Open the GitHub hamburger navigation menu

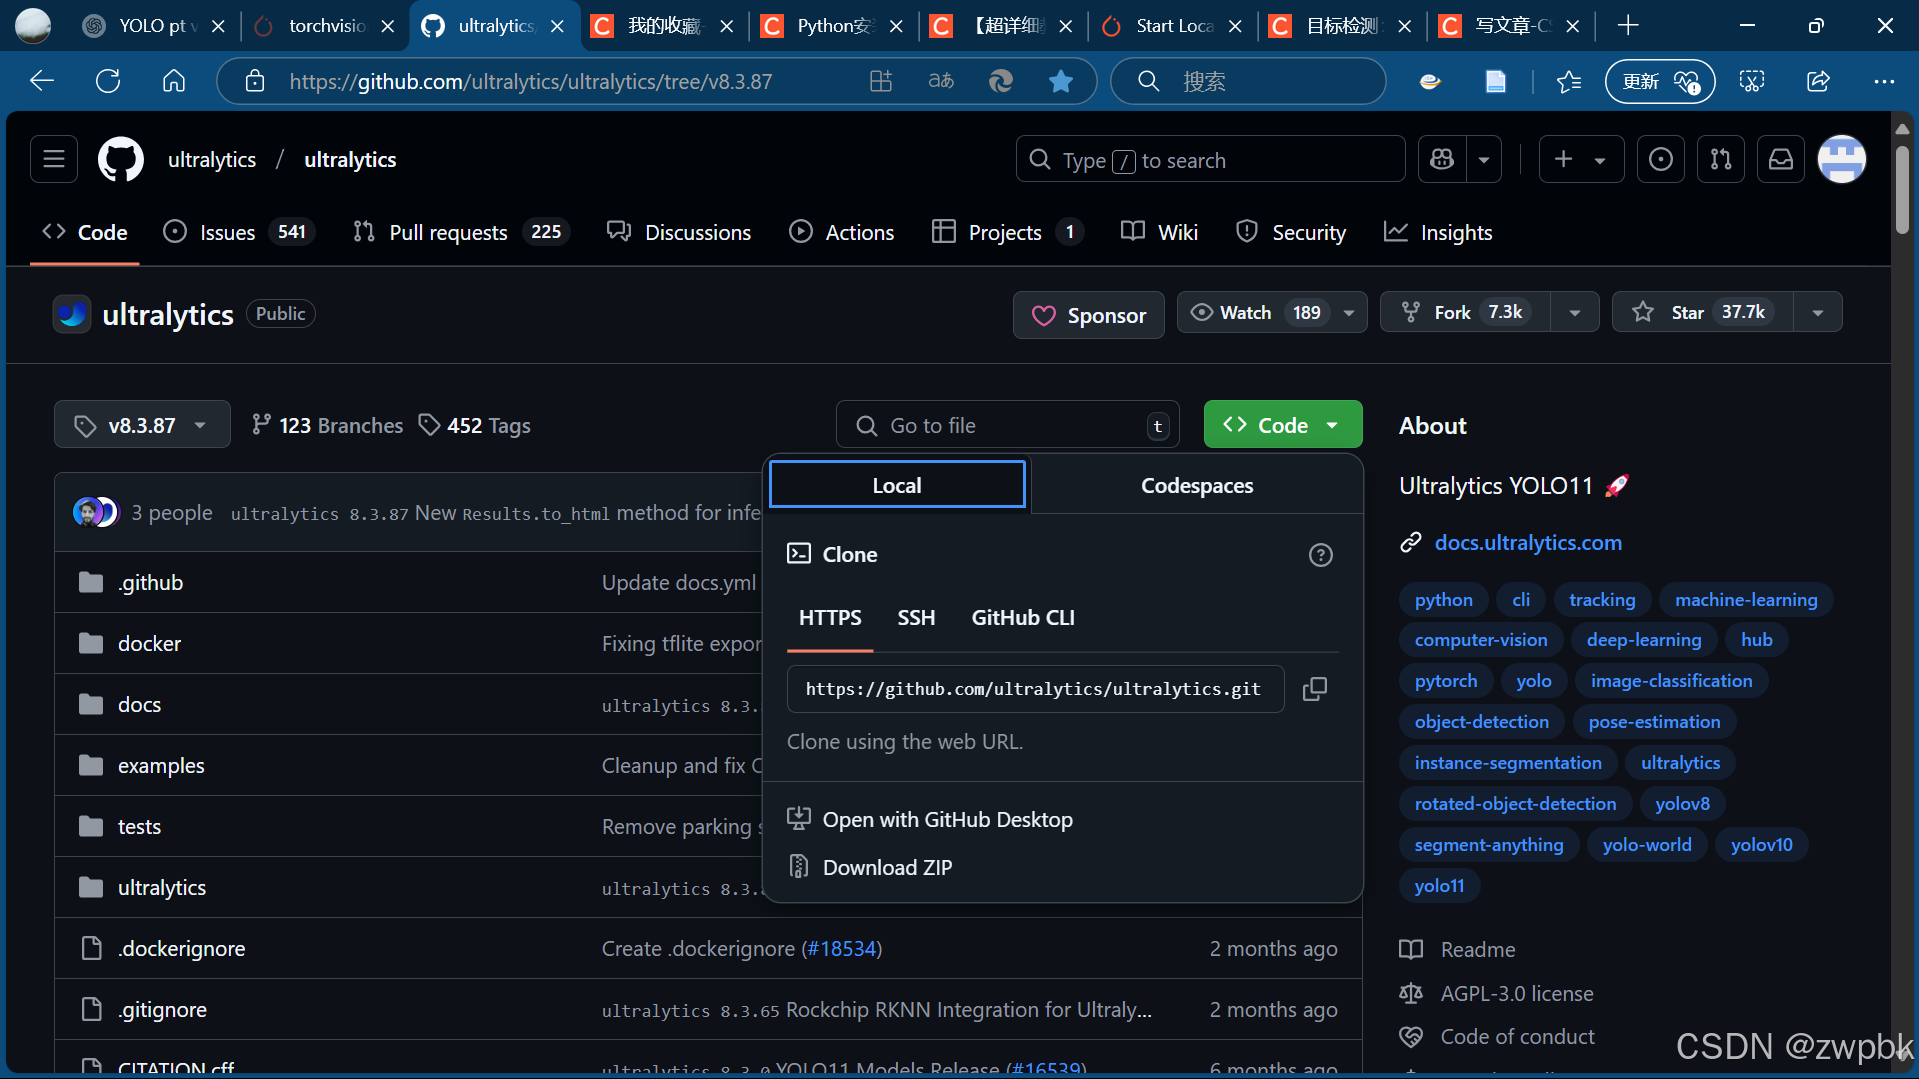tap(54, 159)
